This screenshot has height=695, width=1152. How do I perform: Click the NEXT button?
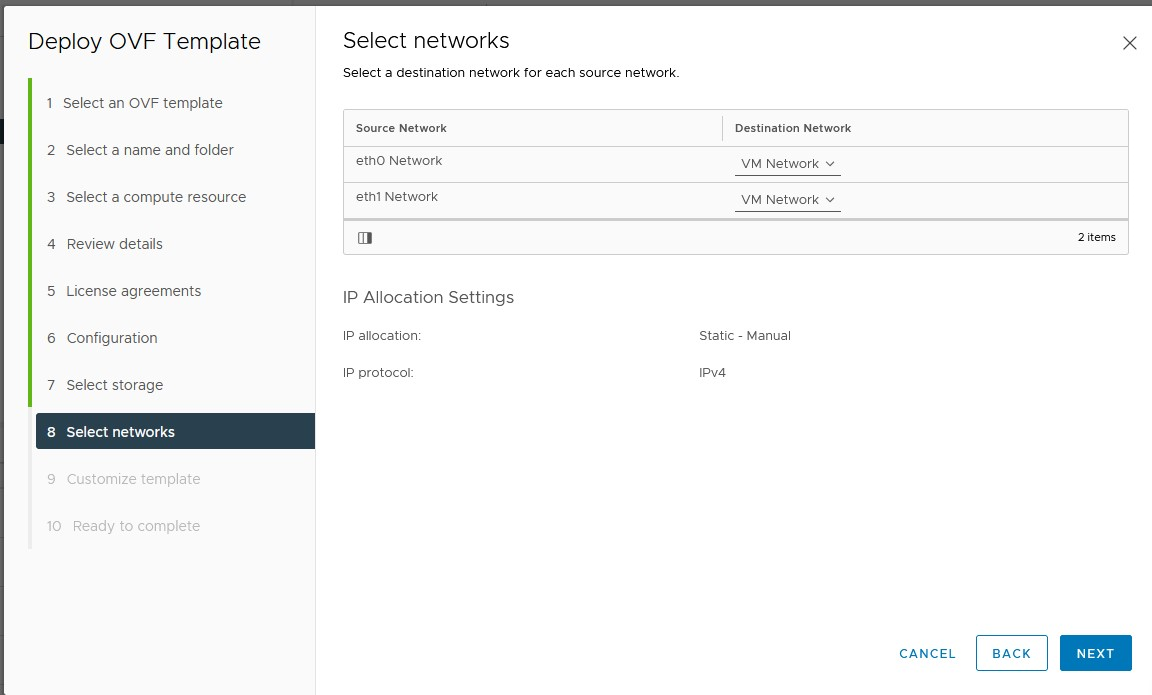click(1095, 652)
